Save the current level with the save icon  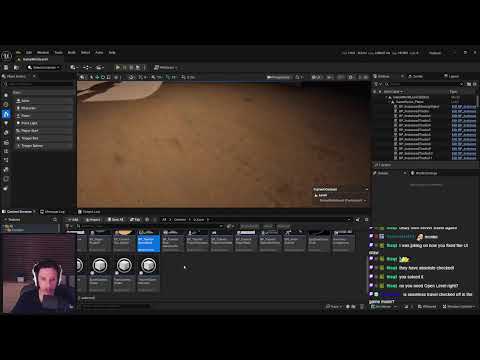tap(6, 67)
